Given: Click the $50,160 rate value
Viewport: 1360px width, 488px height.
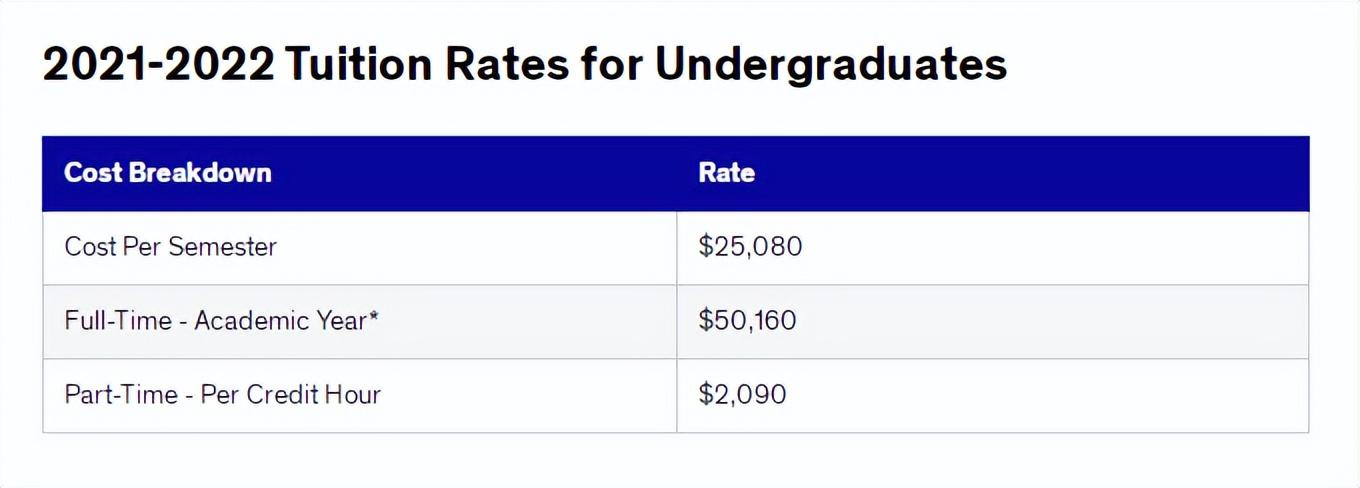Looking at the screenshot, I should click(747, 321).
